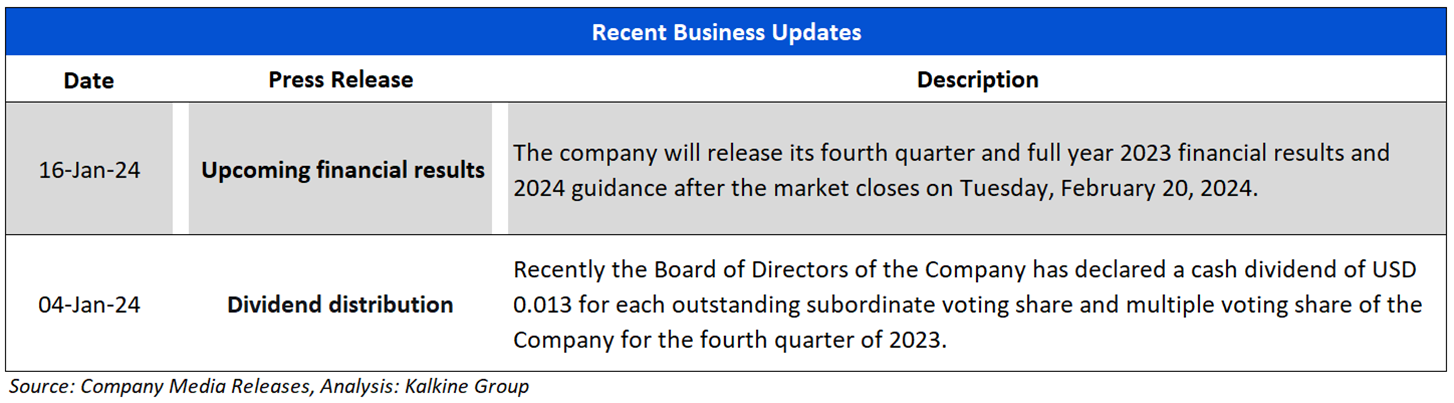Viewport: 1454px width, 403px height.
Task: Click the 16-Jan-24 date cell
Action: [x=89, y=170]
